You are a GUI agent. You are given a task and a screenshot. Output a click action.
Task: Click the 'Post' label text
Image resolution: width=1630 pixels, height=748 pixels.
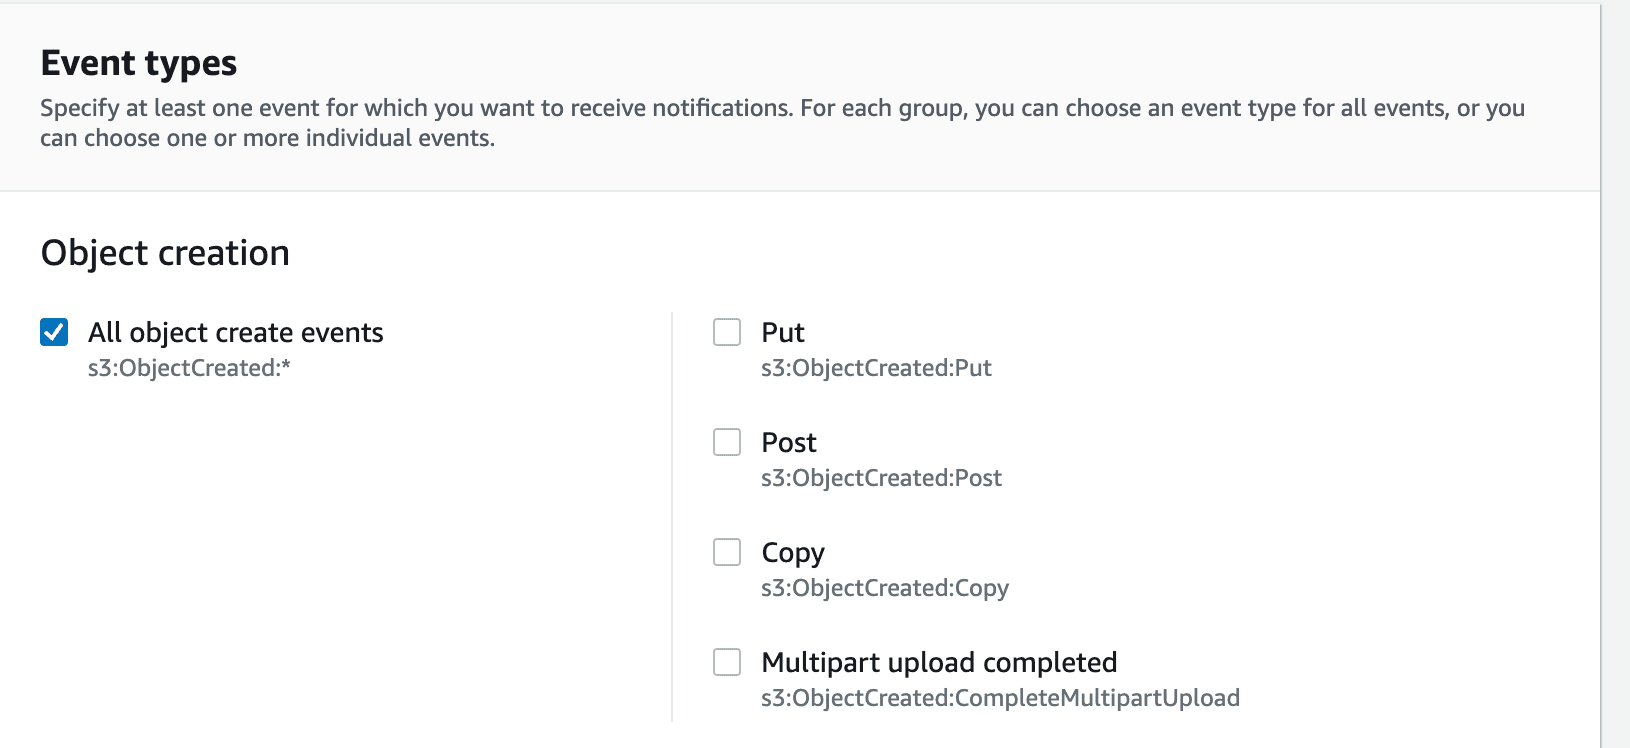point(788,442)
